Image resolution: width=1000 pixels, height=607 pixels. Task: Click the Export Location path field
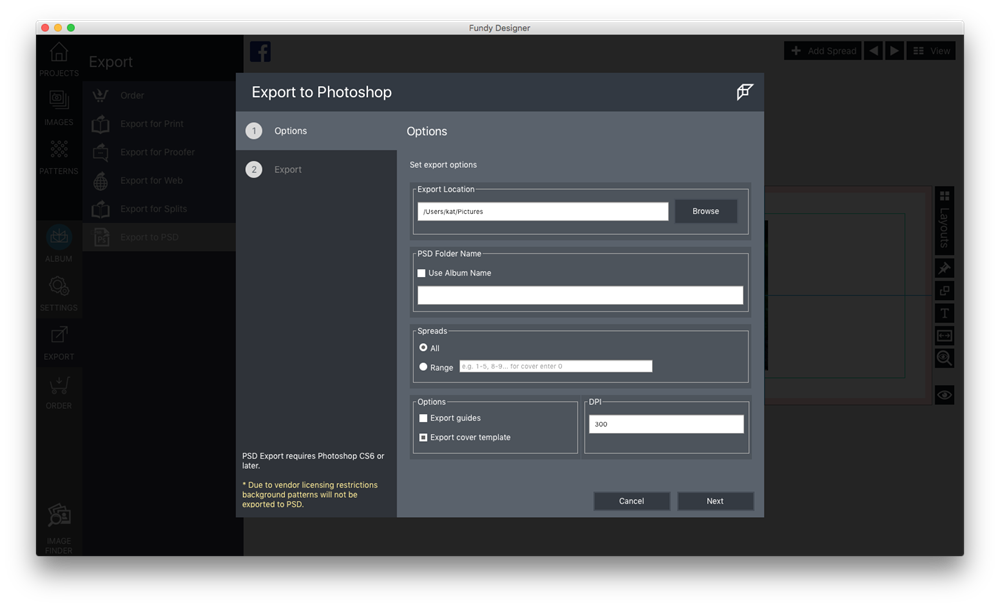coord(543,212)
